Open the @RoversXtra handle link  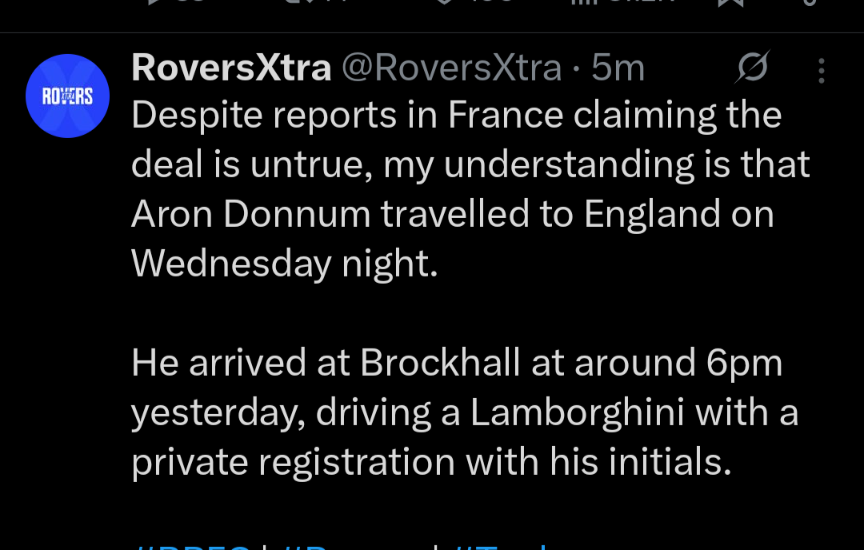(451, 67)
